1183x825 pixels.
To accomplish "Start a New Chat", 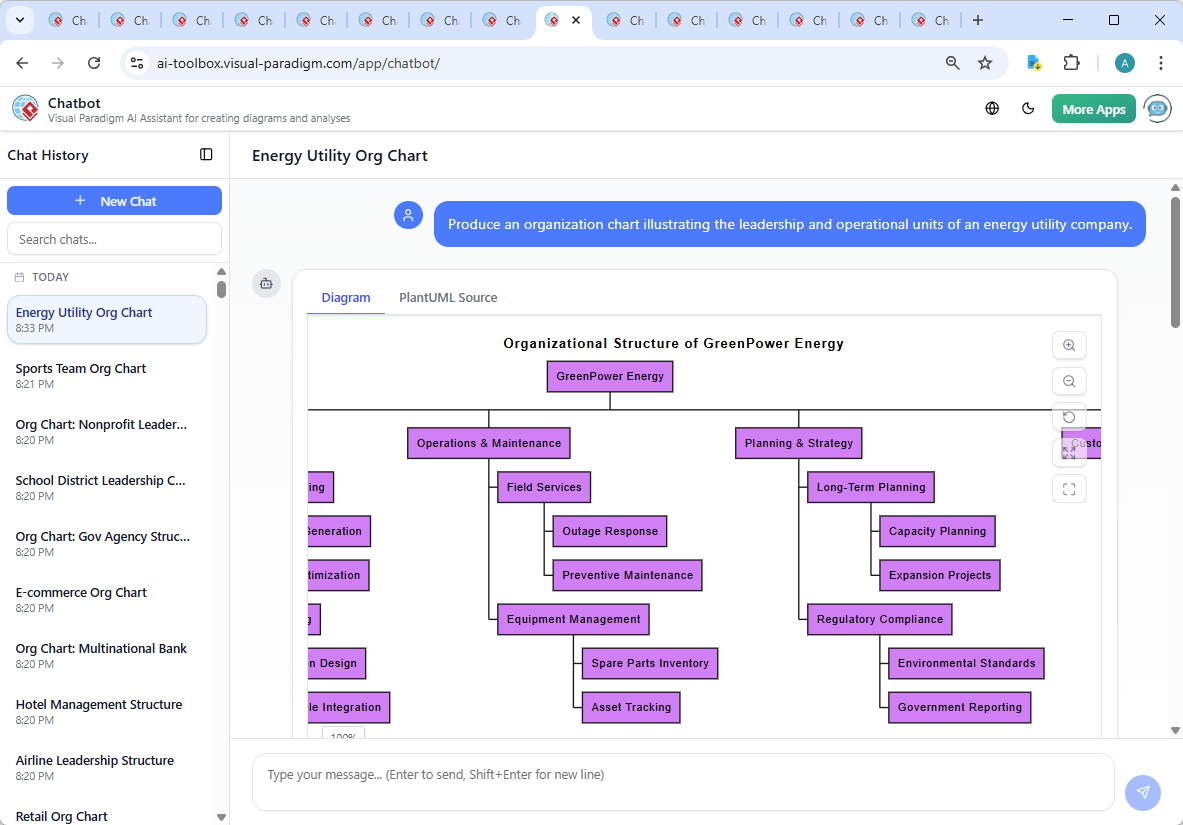I will tap(114, 200).
